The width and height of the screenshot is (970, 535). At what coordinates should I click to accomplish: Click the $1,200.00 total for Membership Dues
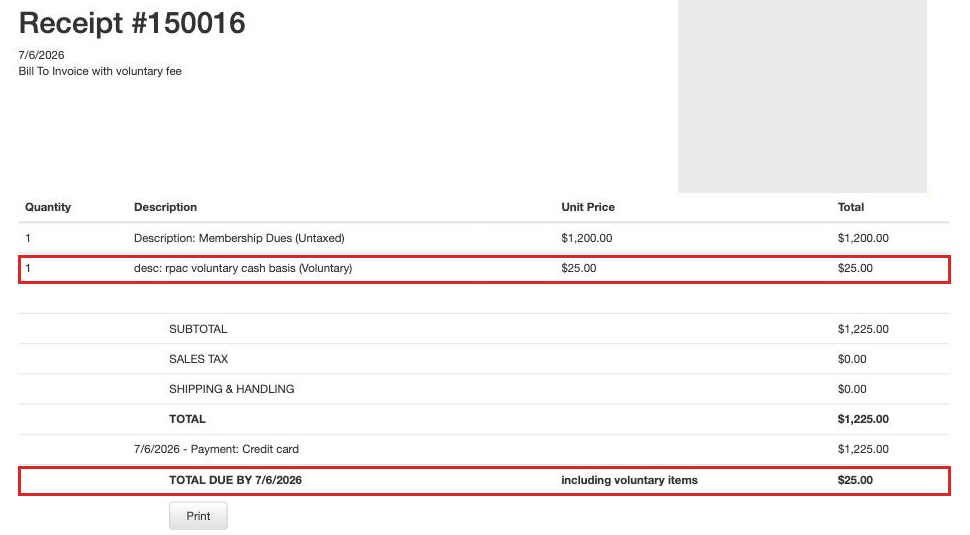863,238
